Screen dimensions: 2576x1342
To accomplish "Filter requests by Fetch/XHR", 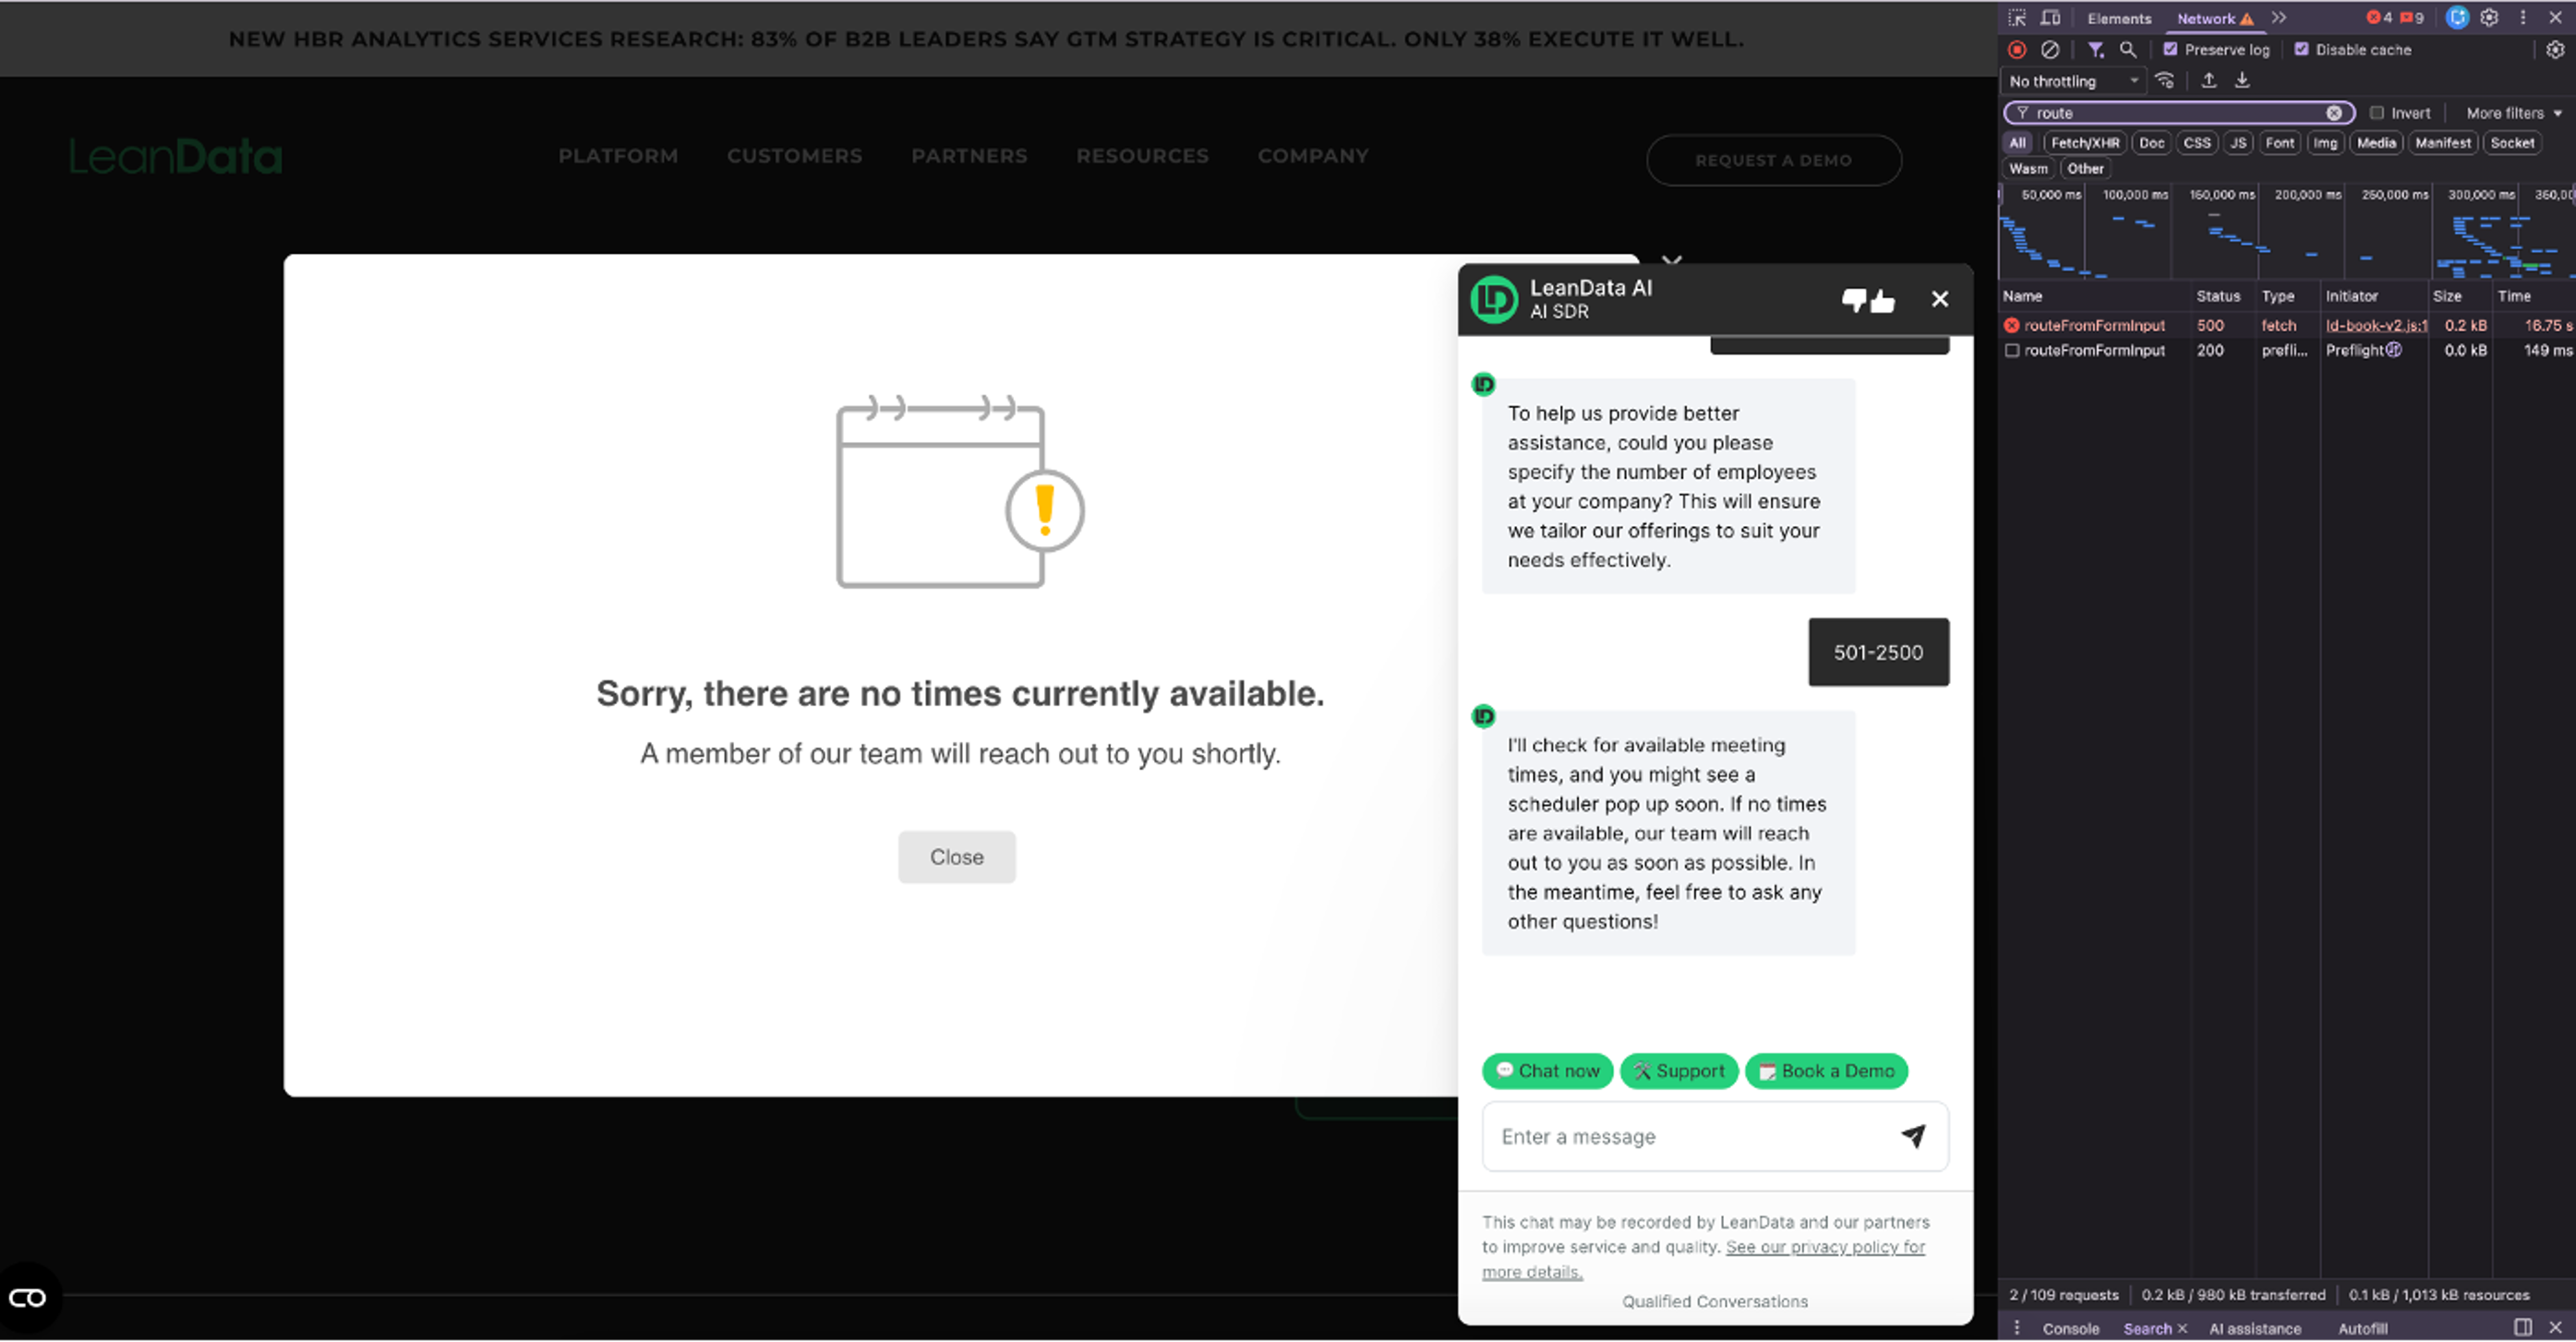I will (x=2084, y=143).
